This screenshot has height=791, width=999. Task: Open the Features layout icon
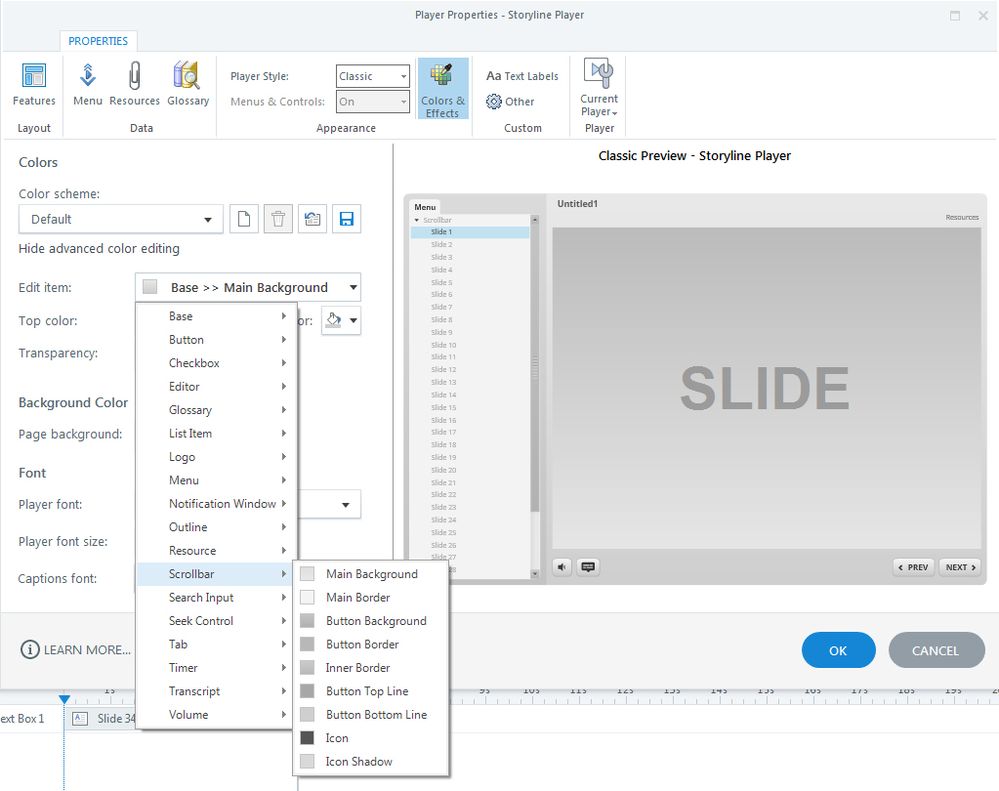(34, 84)
